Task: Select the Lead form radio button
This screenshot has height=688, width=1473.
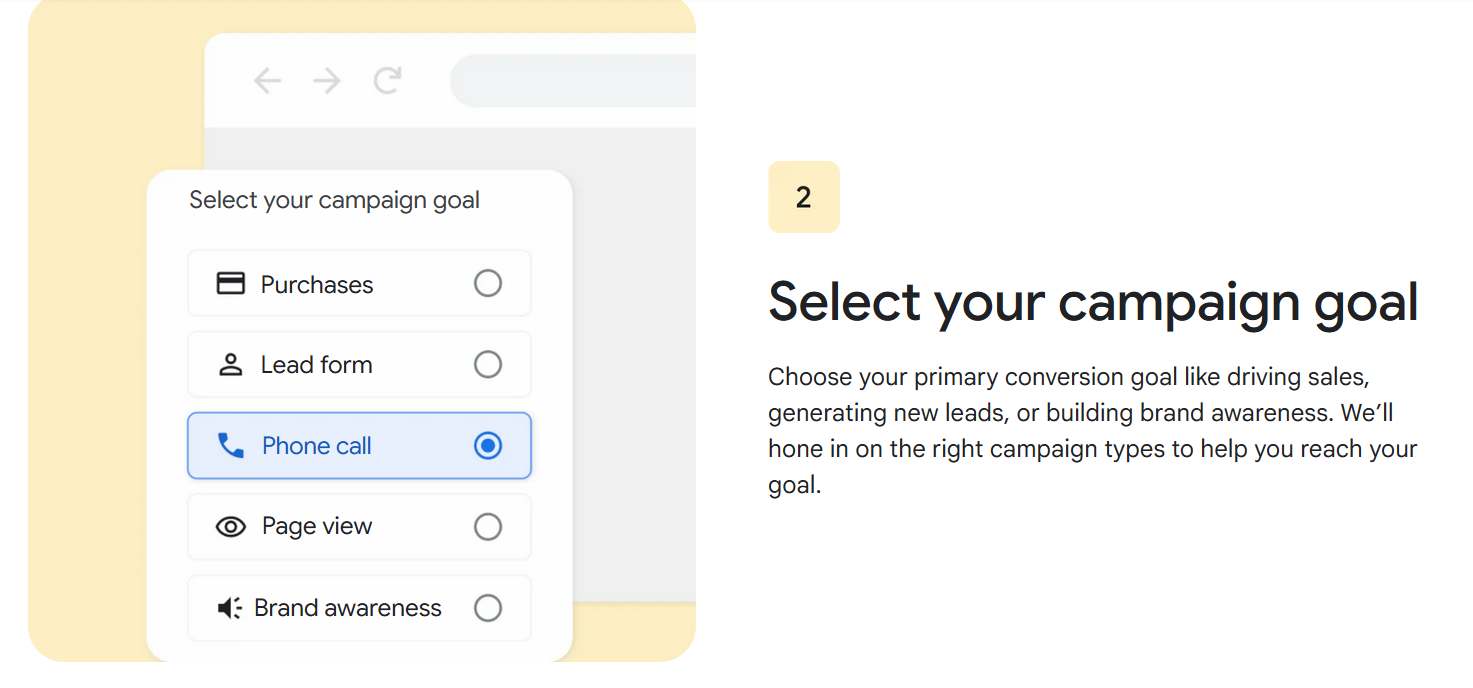Action: coord(488,365)
